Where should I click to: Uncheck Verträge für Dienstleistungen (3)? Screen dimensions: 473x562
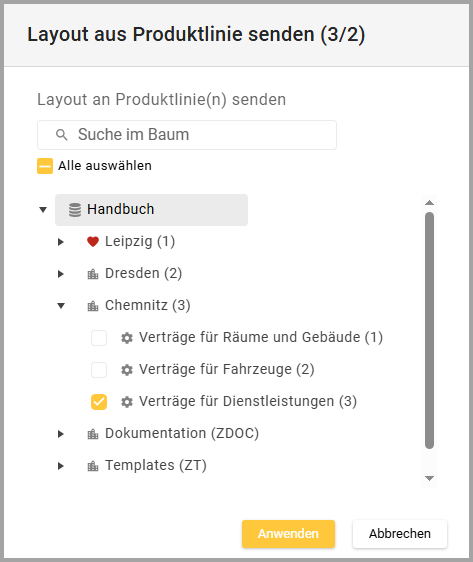point(99,402)
